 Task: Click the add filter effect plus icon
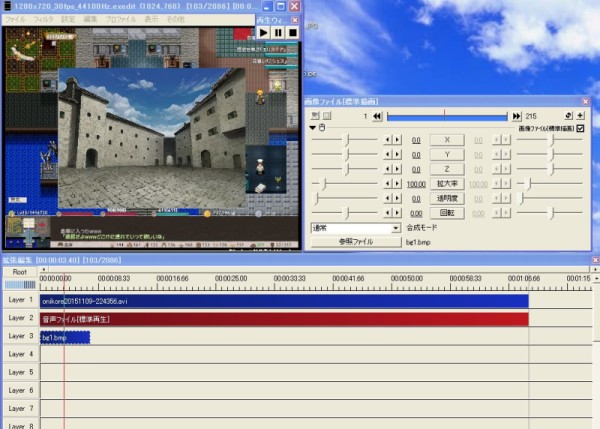click(580, 115)
